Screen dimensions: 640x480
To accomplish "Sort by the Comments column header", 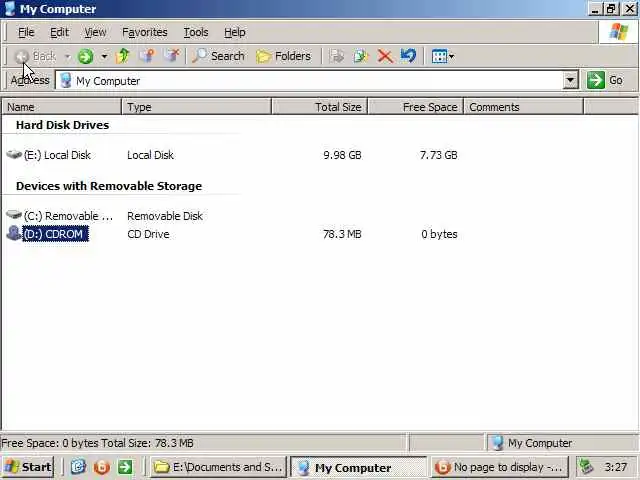I will click(x=524, y=107).
